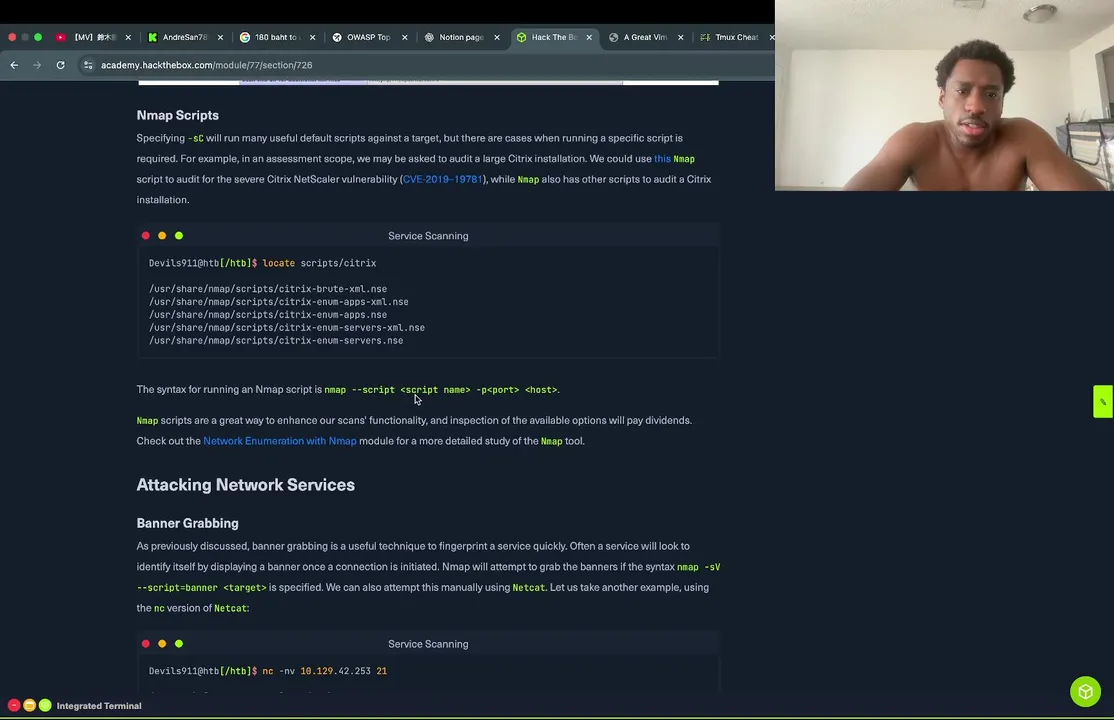Click the Attacking Network Services heading
The height and width of the screenshot is (720, 1114).
coord(246,485)
